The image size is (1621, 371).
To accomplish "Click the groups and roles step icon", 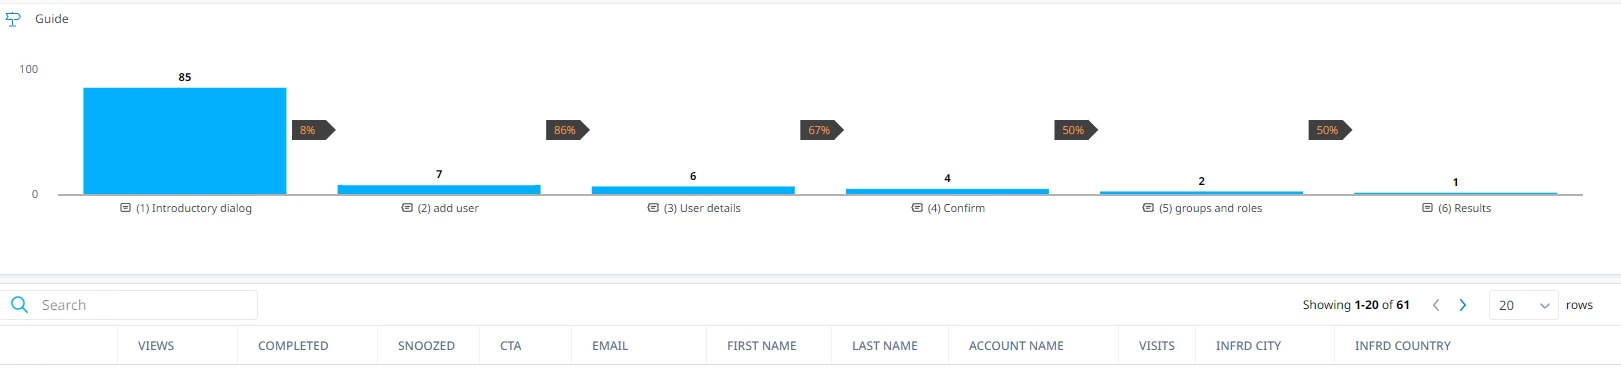I will pyautogui.click(x=1148, y=208).
